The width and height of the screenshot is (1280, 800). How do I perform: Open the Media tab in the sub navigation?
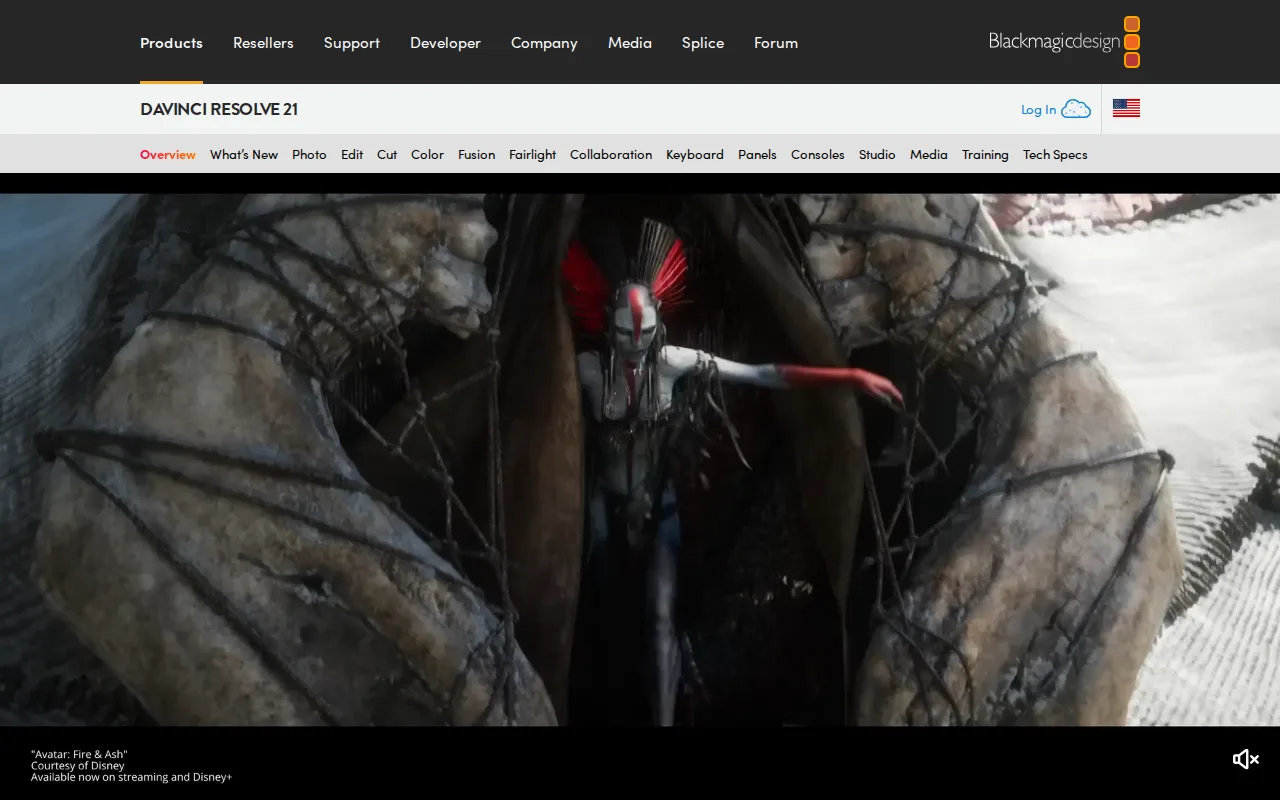[929, 154]
